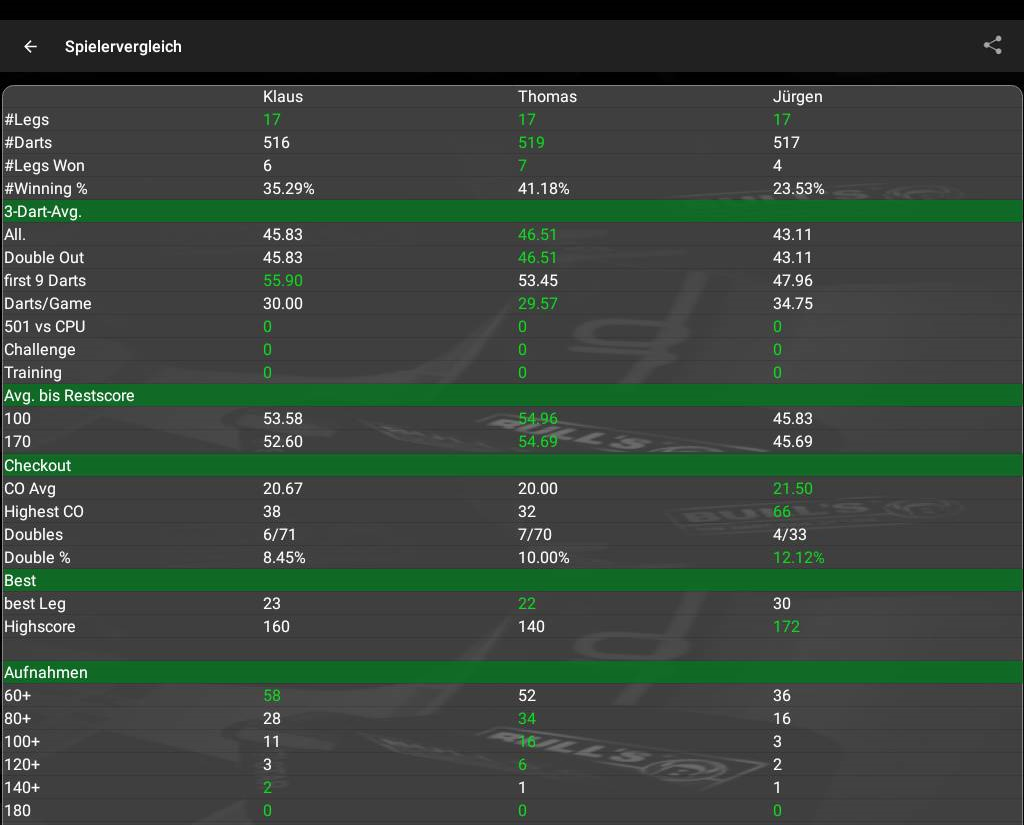Image resolution: width=1024 pixels, height=825 pixels.
Task: Click the Aufnahmen section header
Action: click(46, 673)
